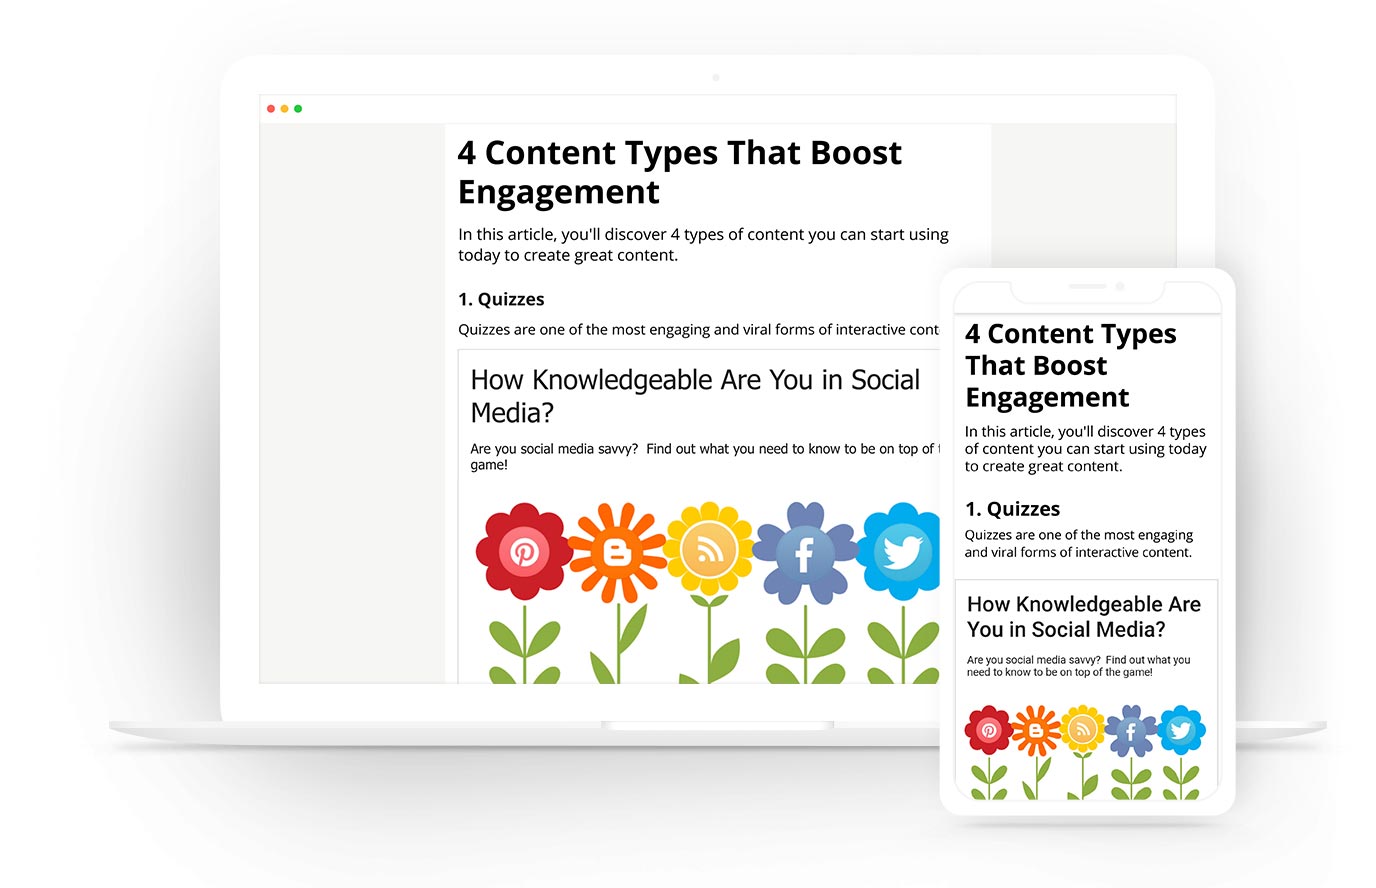Click the "1. Quizzes" heading in the laptop browser

tap(501, 299)
